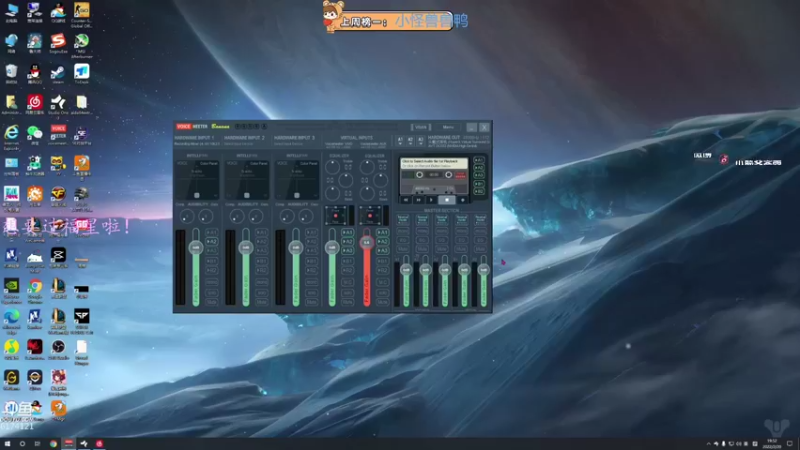Viewport: 800px width, 450px height.
Task: Enable mono on Hardware Input 1
Action: [211, 282]
